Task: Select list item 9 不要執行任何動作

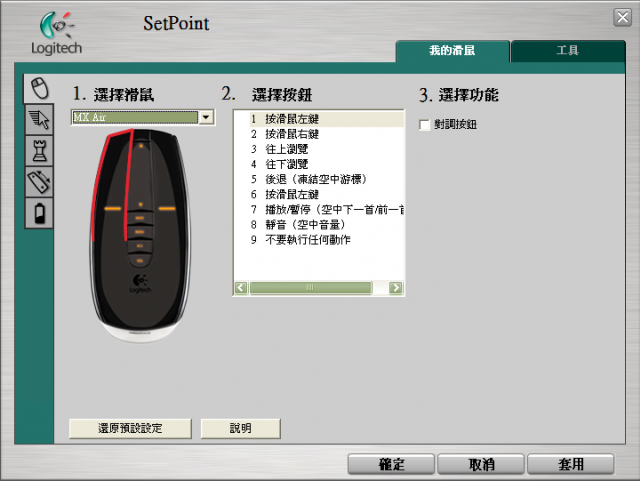Action: tap(327, 240)
